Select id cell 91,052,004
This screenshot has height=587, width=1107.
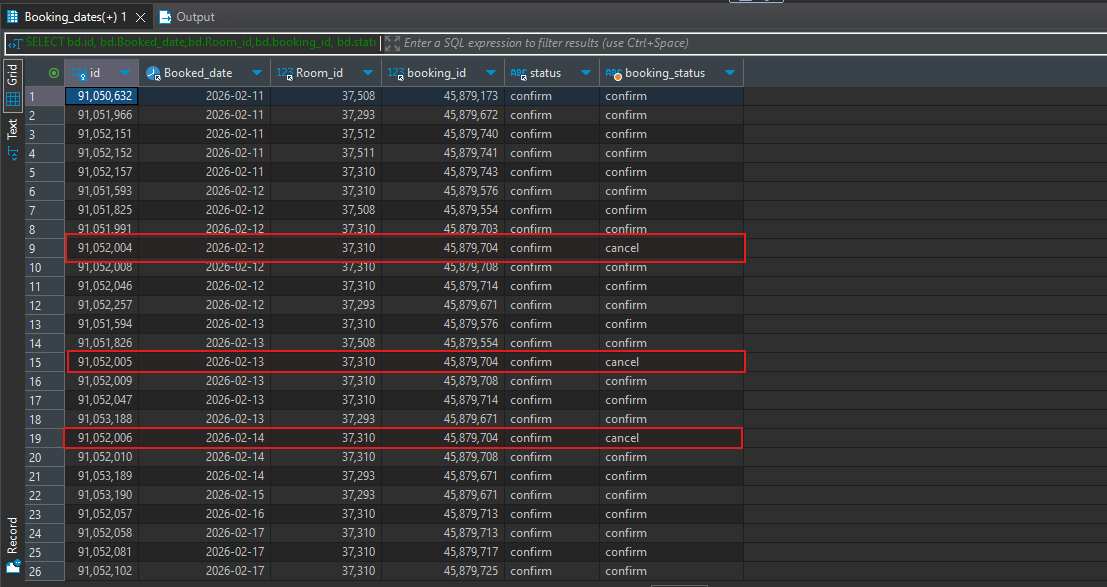click(102, 248)
